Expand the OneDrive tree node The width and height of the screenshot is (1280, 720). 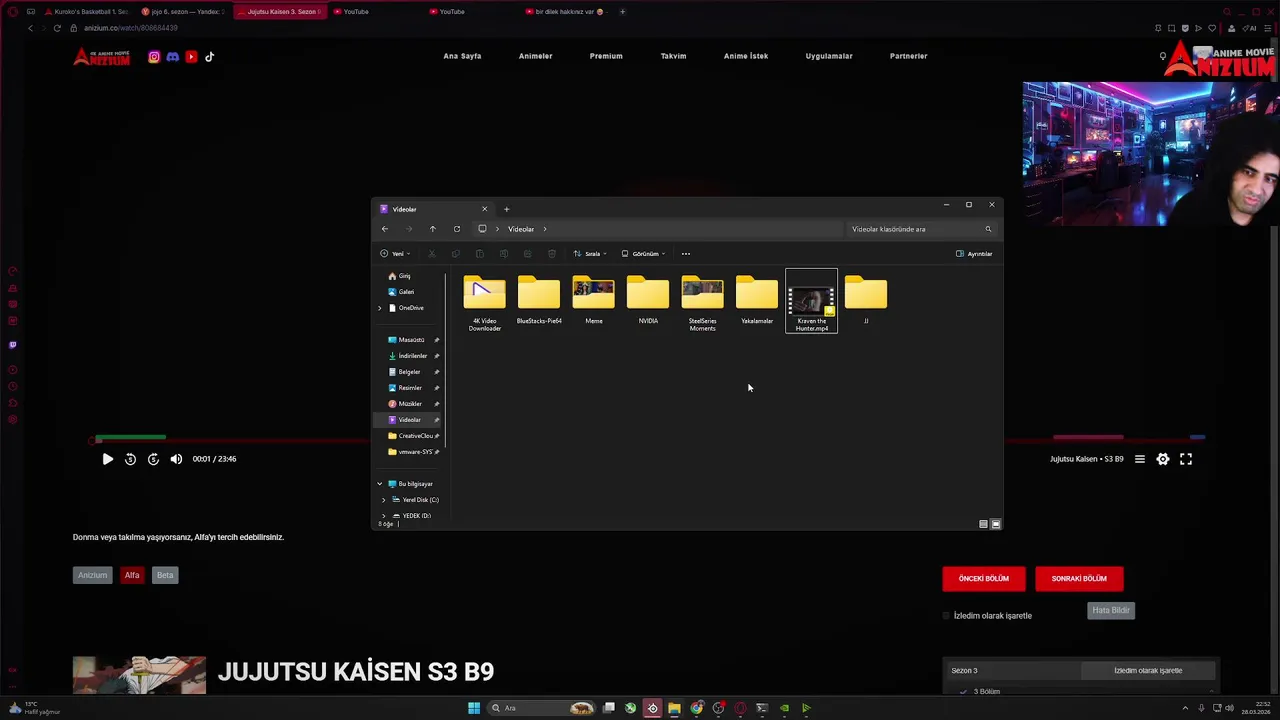380,308
